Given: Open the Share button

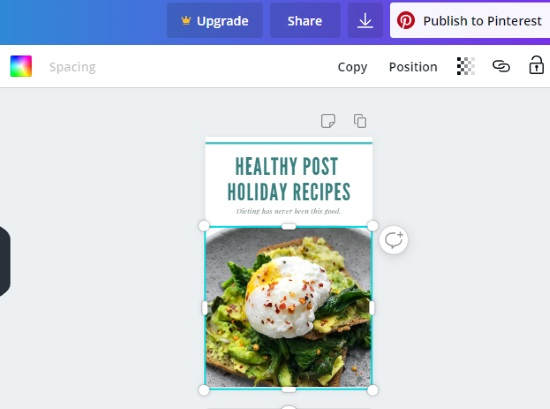Looking at the screenshot, I should pos(305,21).
